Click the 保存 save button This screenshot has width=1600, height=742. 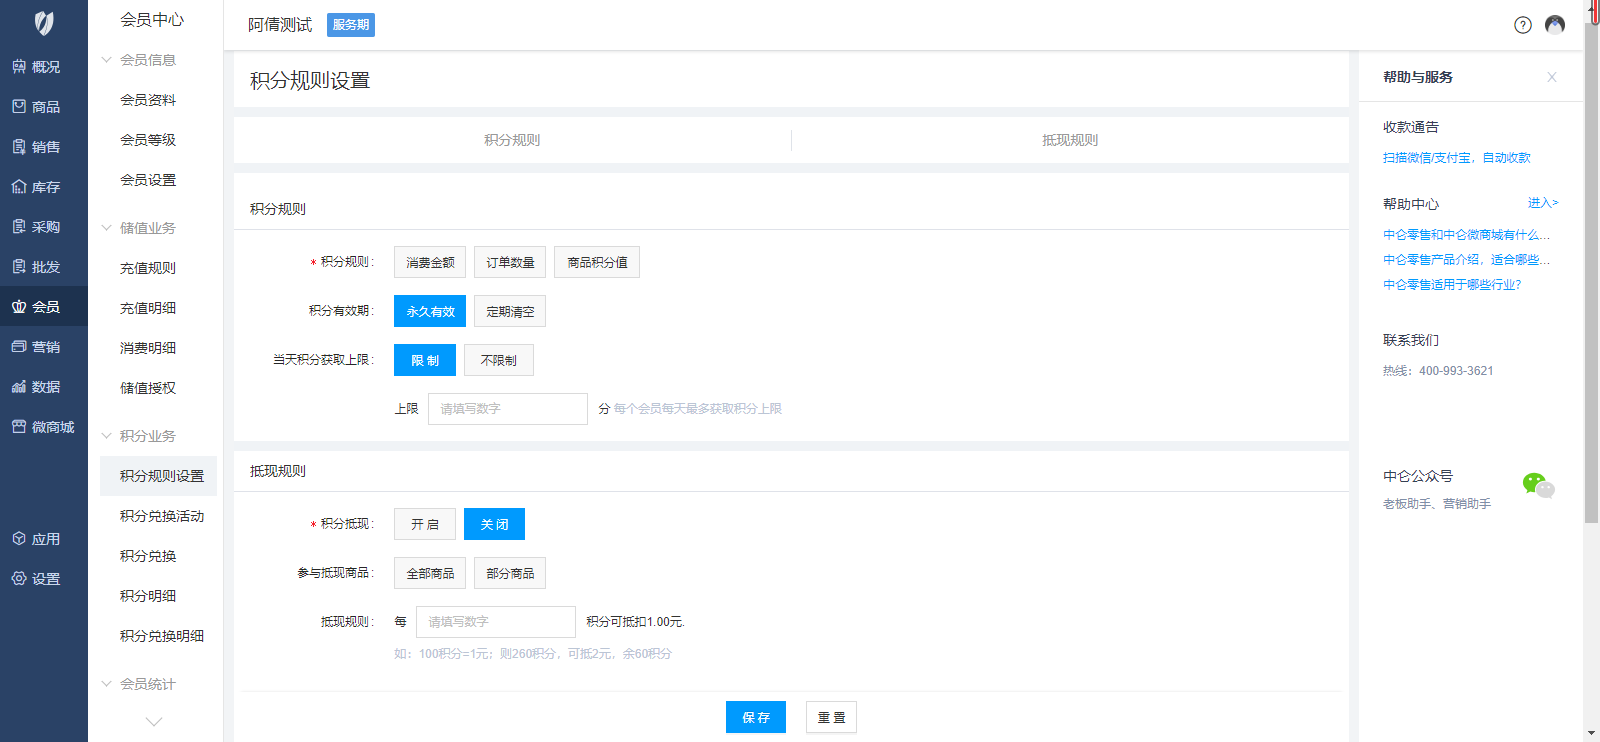755,717
